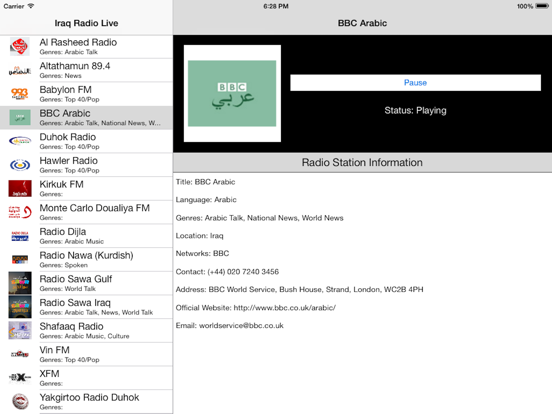Tap Genres: Arabic Music, Culture subtitle
Viewport: 552px width, 414px height.
(84, 336)
